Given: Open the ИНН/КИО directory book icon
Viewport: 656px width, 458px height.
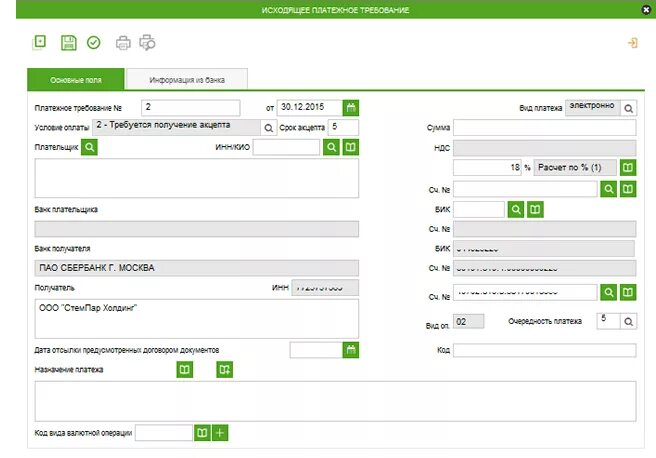Looking at the screenshot, I should [x=351, y=147].
